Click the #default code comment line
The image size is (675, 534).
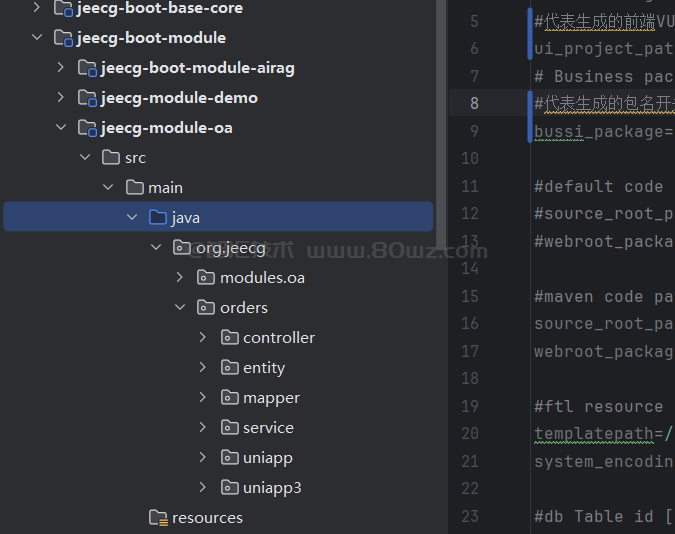coord(599,186)
